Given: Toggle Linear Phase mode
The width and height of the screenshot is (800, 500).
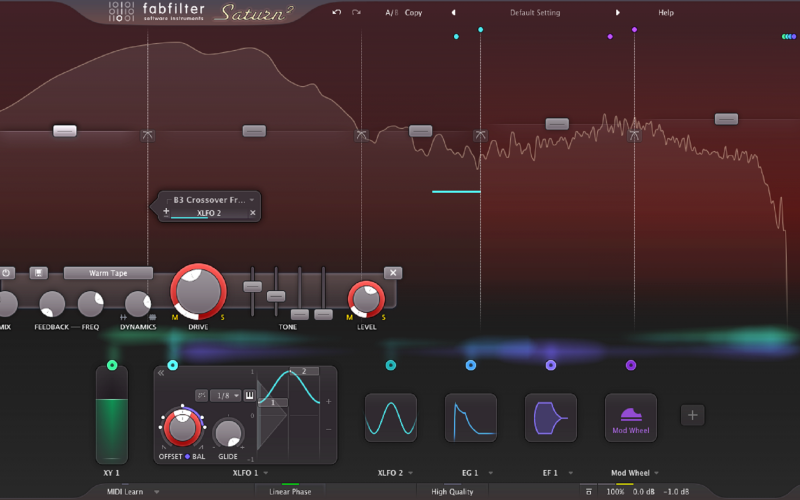Looking at the screenshot, I should 290,491.
